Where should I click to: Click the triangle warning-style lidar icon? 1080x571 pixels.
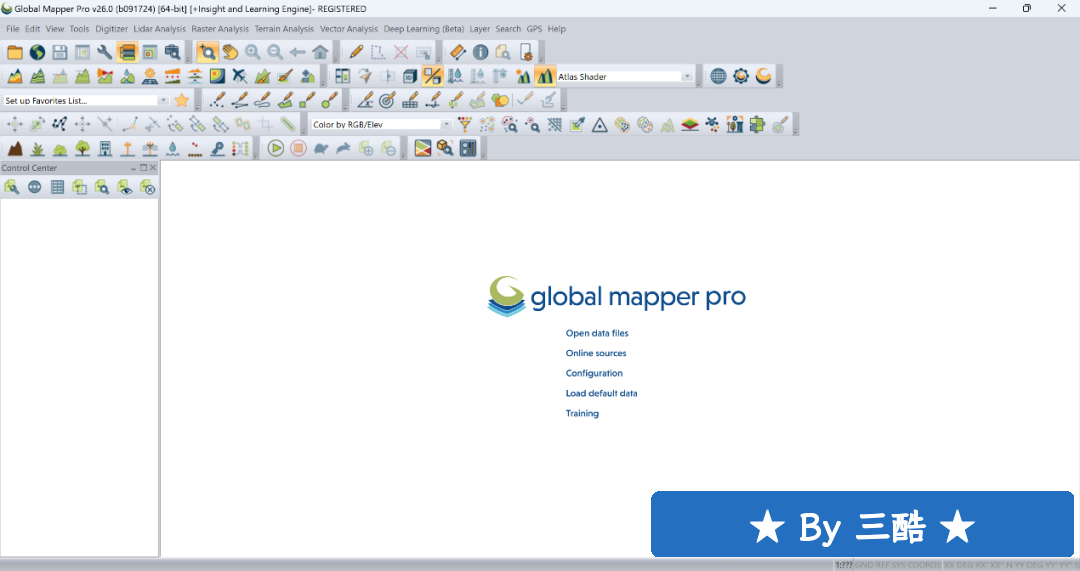[600, 125]
